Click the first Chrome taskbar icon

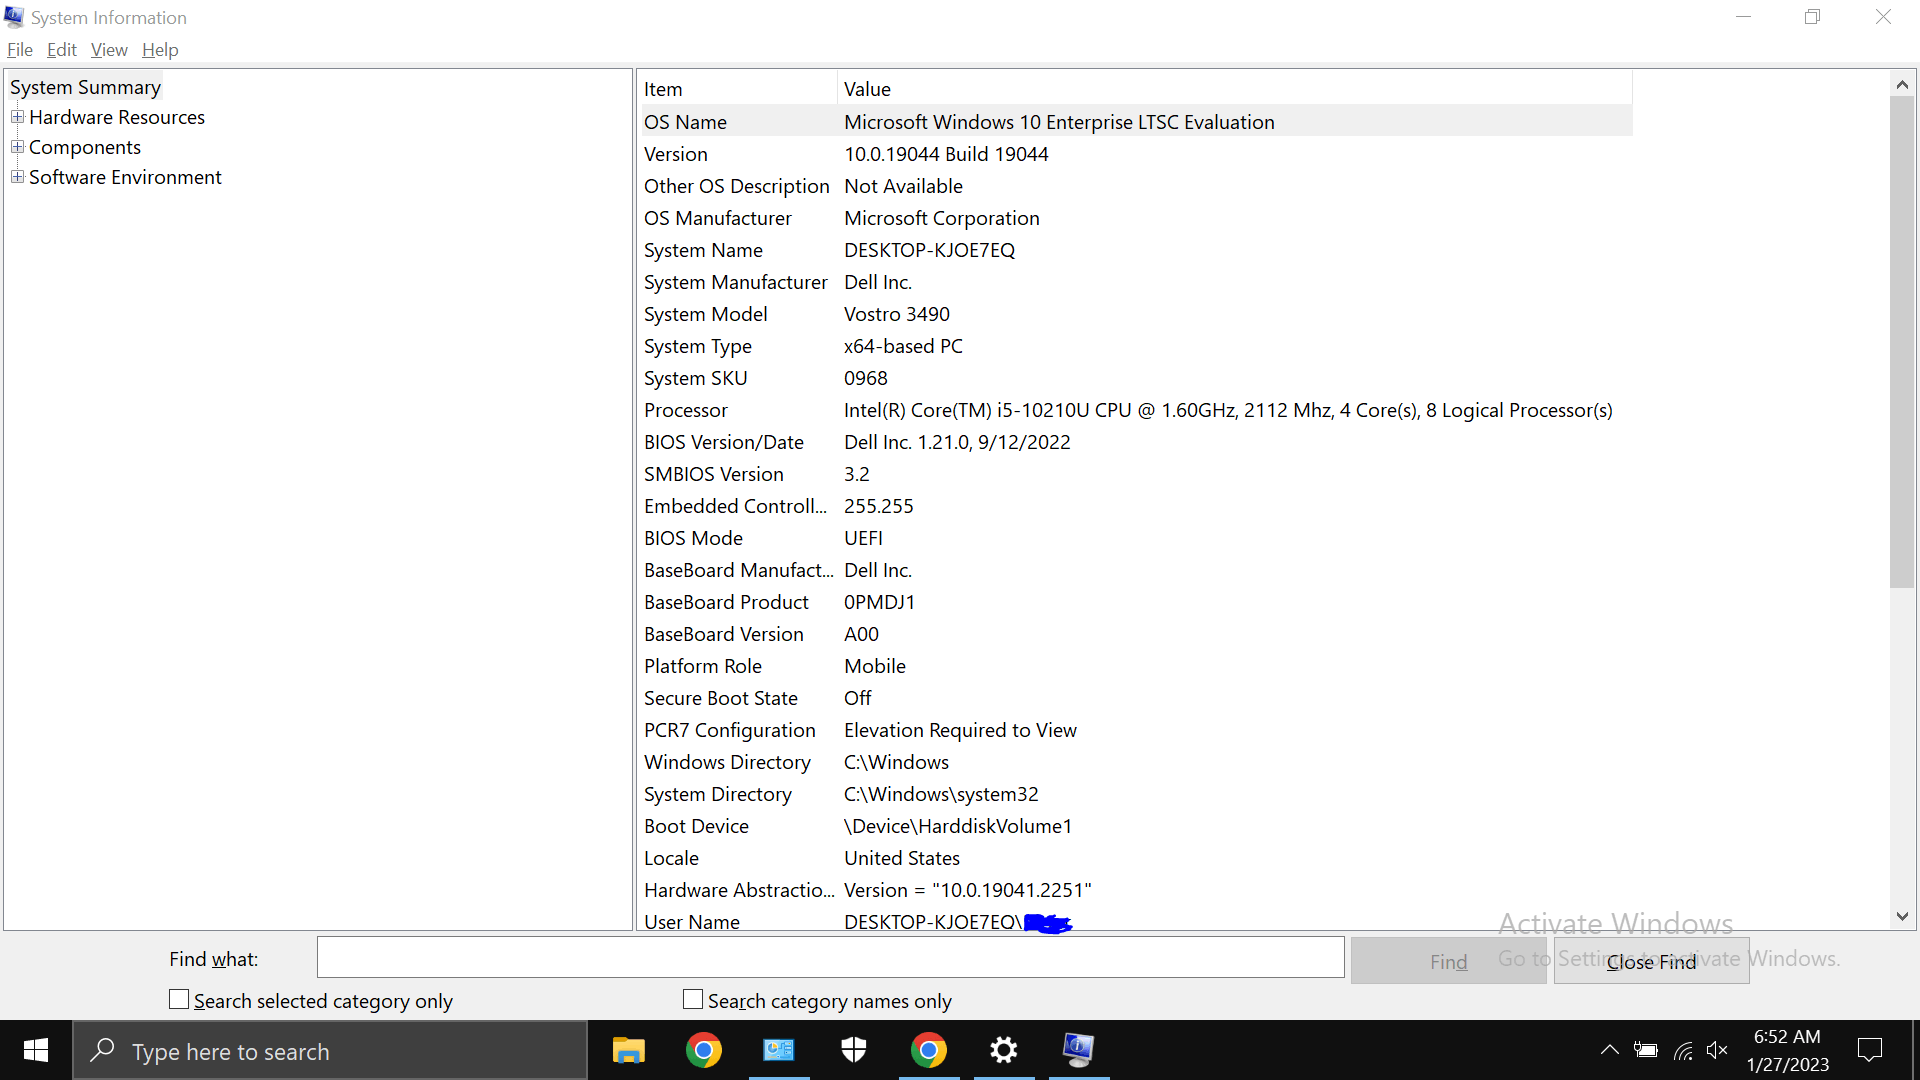(703, 1051)
